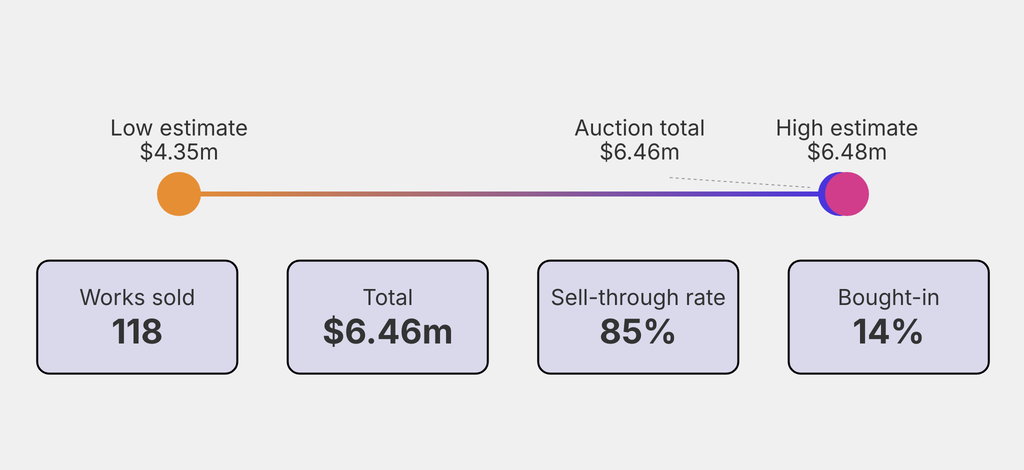Click the orange Low estimate dot
This screenshot has width=1024, height=470.
point(179,194)
